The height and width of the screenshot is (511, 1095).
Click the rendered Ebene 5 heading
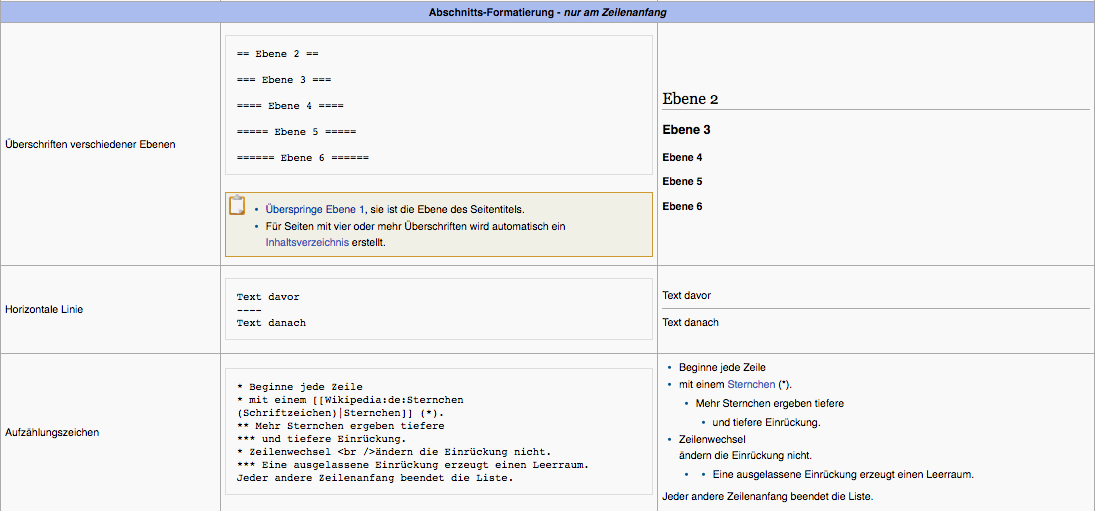(x=682, y=181)
